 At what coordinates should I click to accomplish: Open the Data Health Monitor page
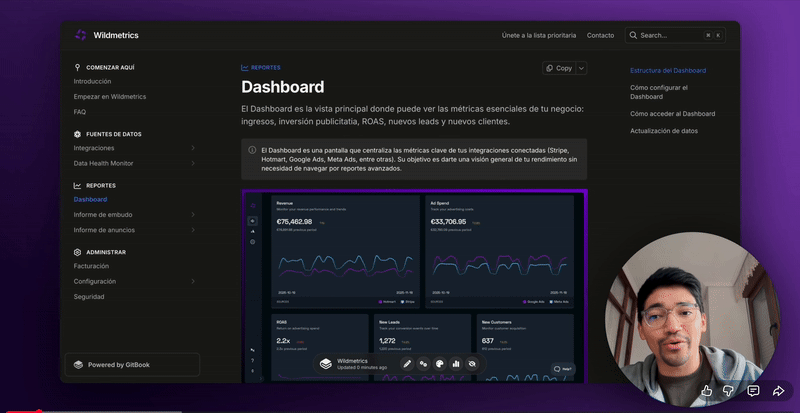104,163
